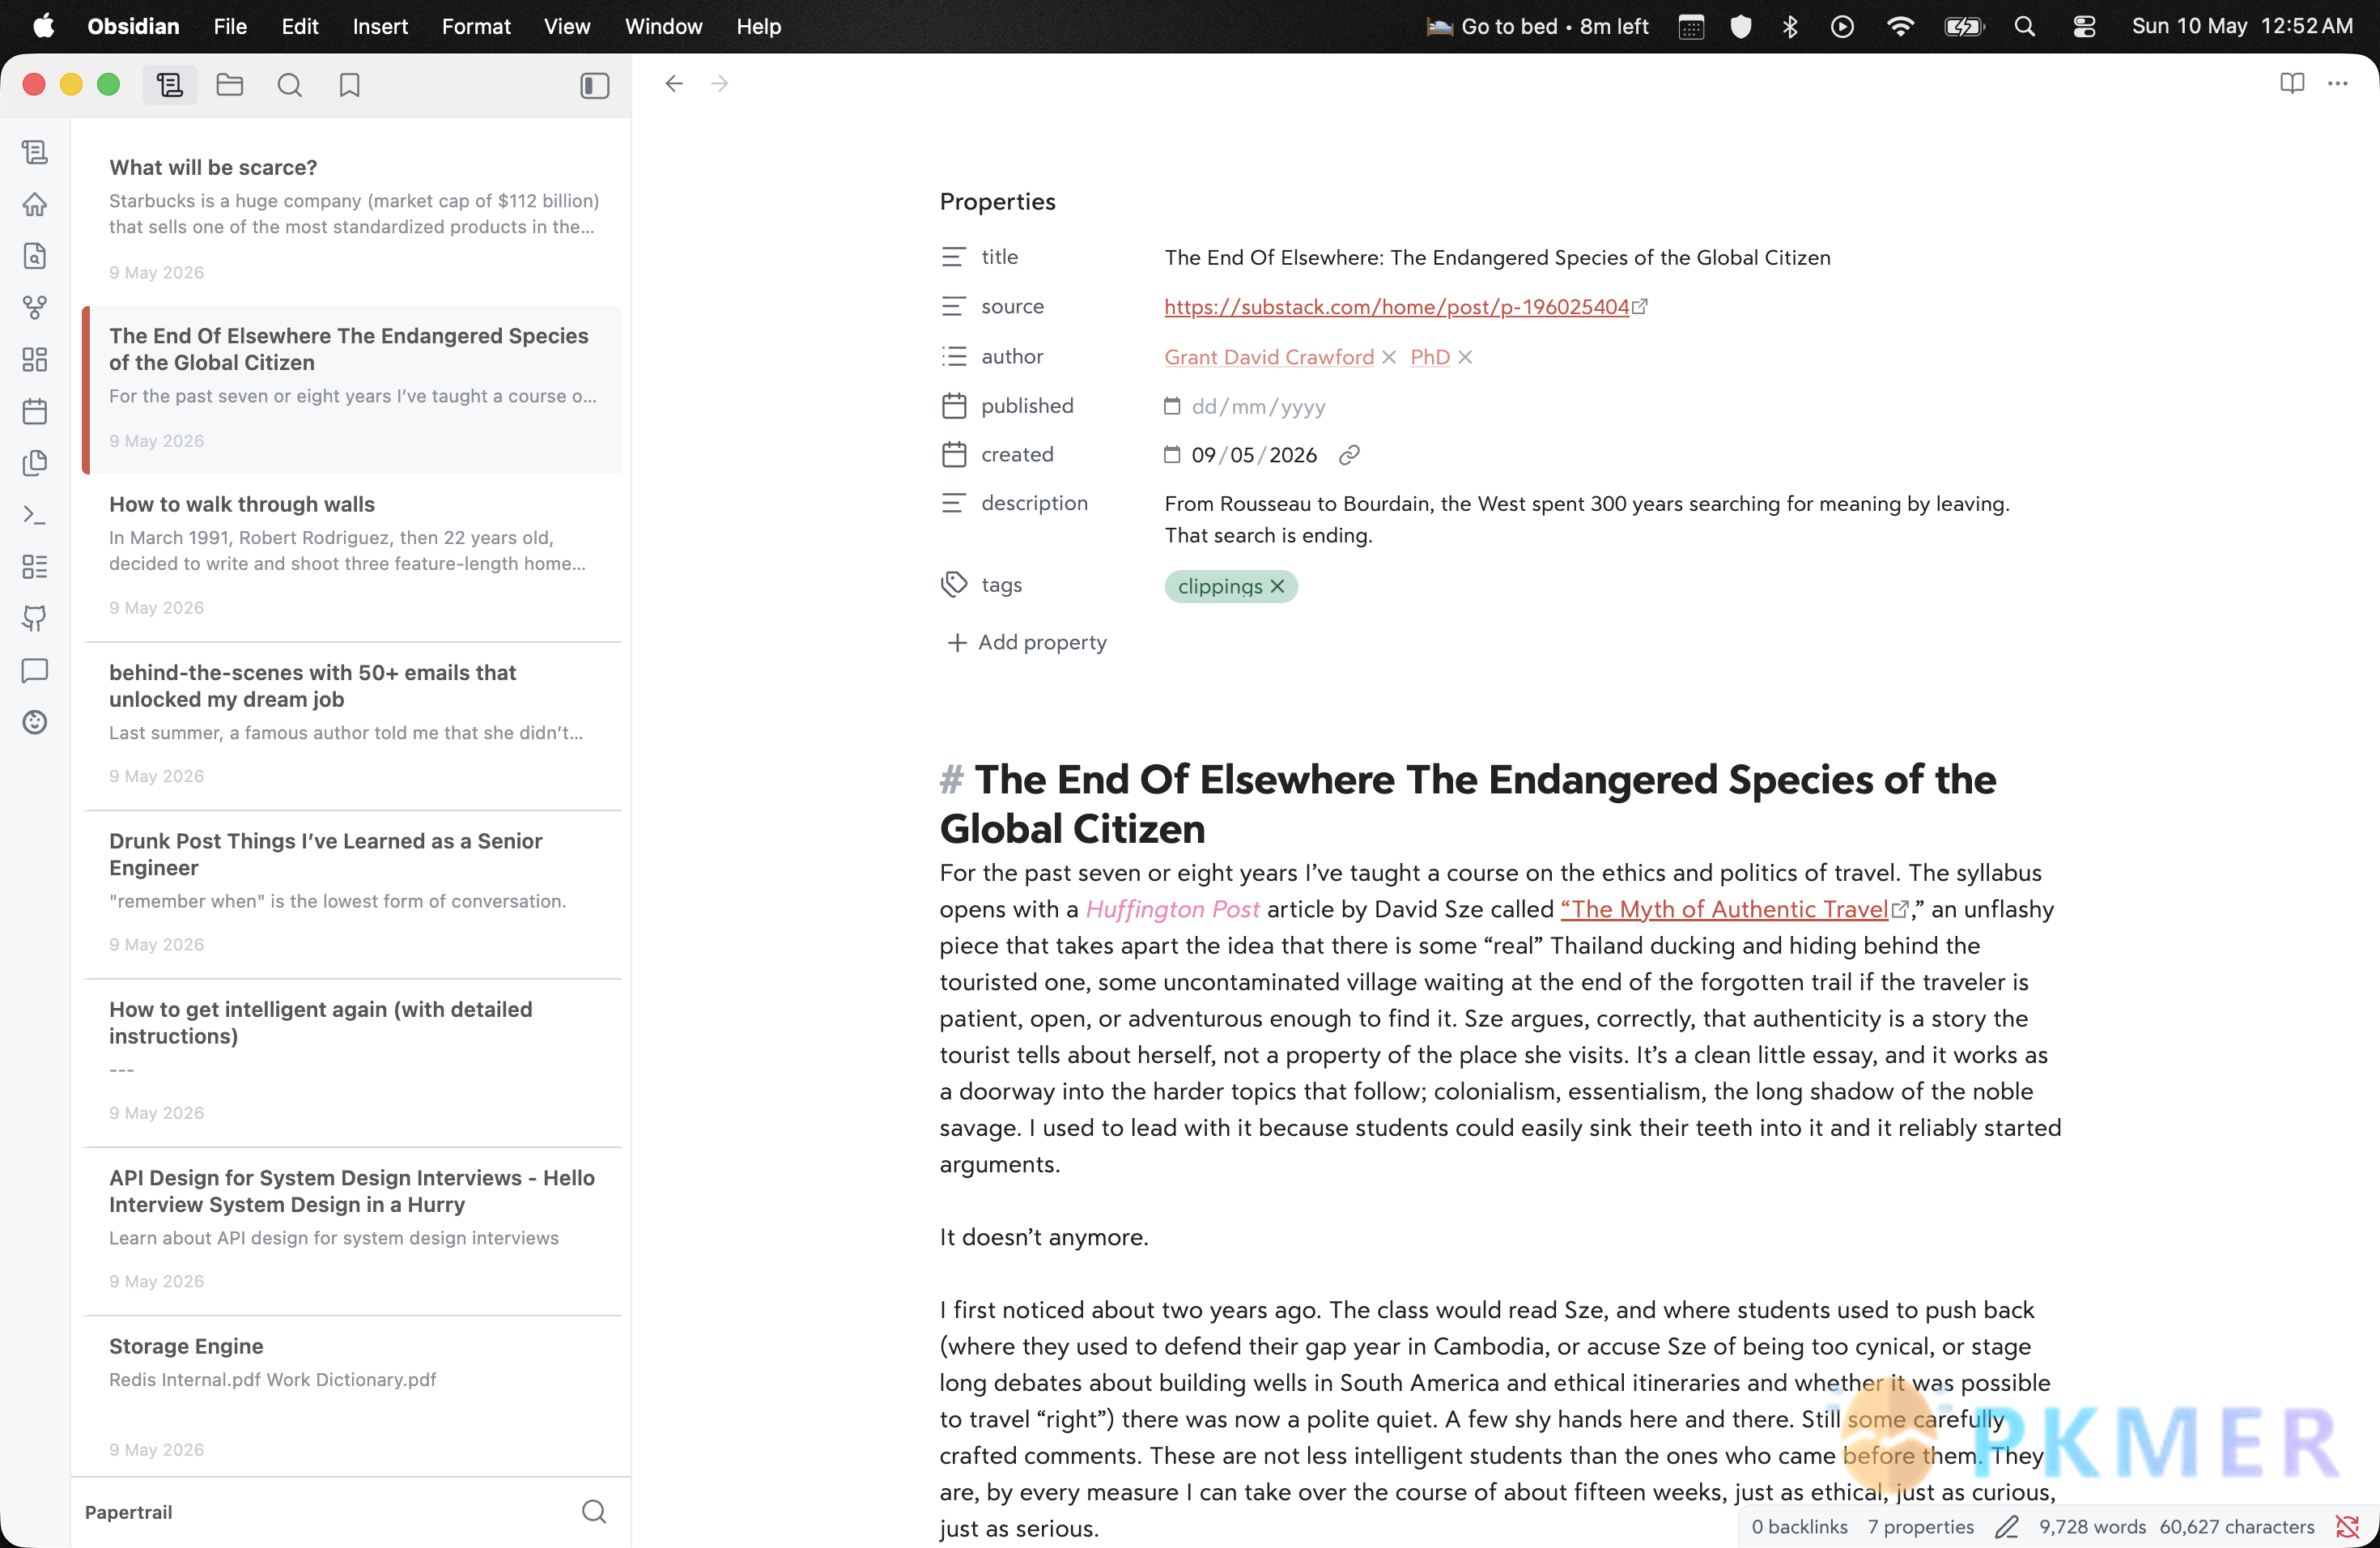
Task: Toggle the left sidebar collapse button
Action: coord(594,85)
